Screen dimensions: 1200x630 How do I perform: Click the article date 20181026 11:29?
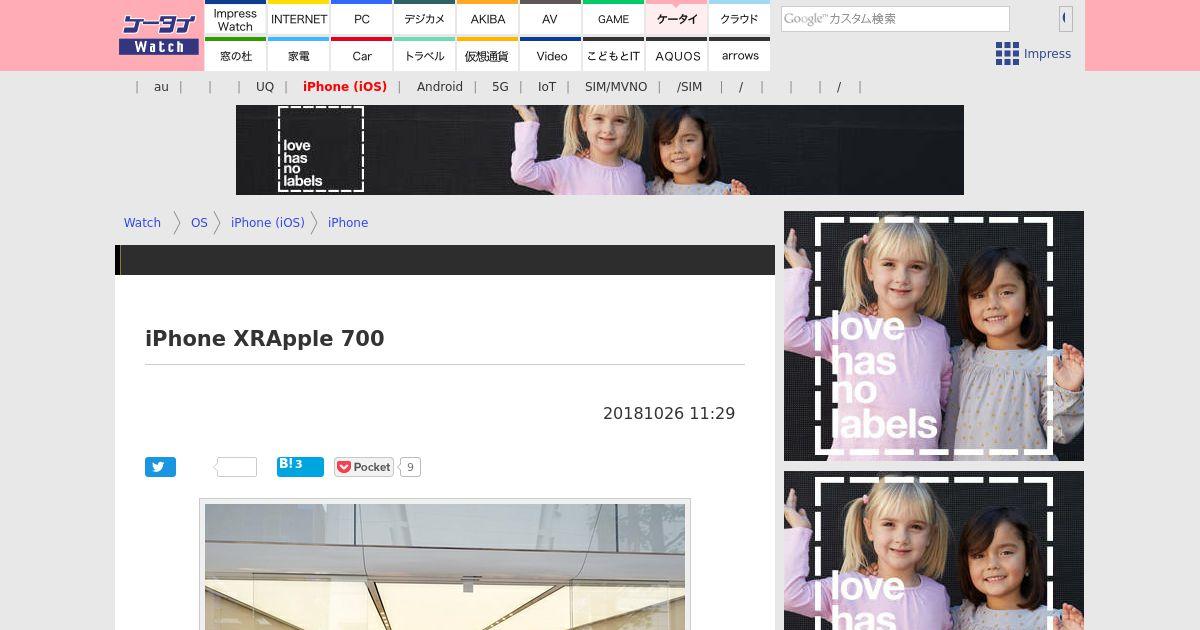pyautogui.click(x=669, y=414)
